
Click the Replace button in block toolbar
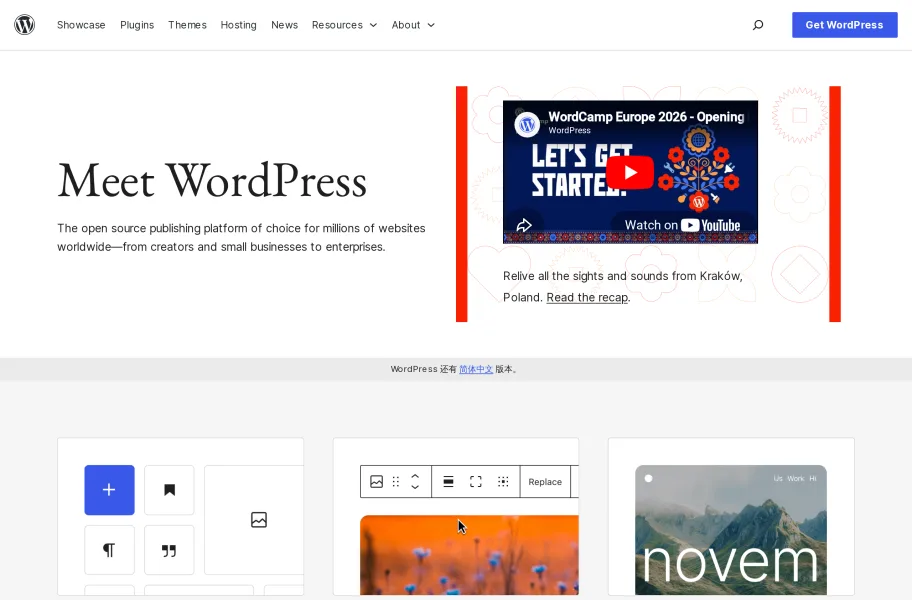coord(545,481)
